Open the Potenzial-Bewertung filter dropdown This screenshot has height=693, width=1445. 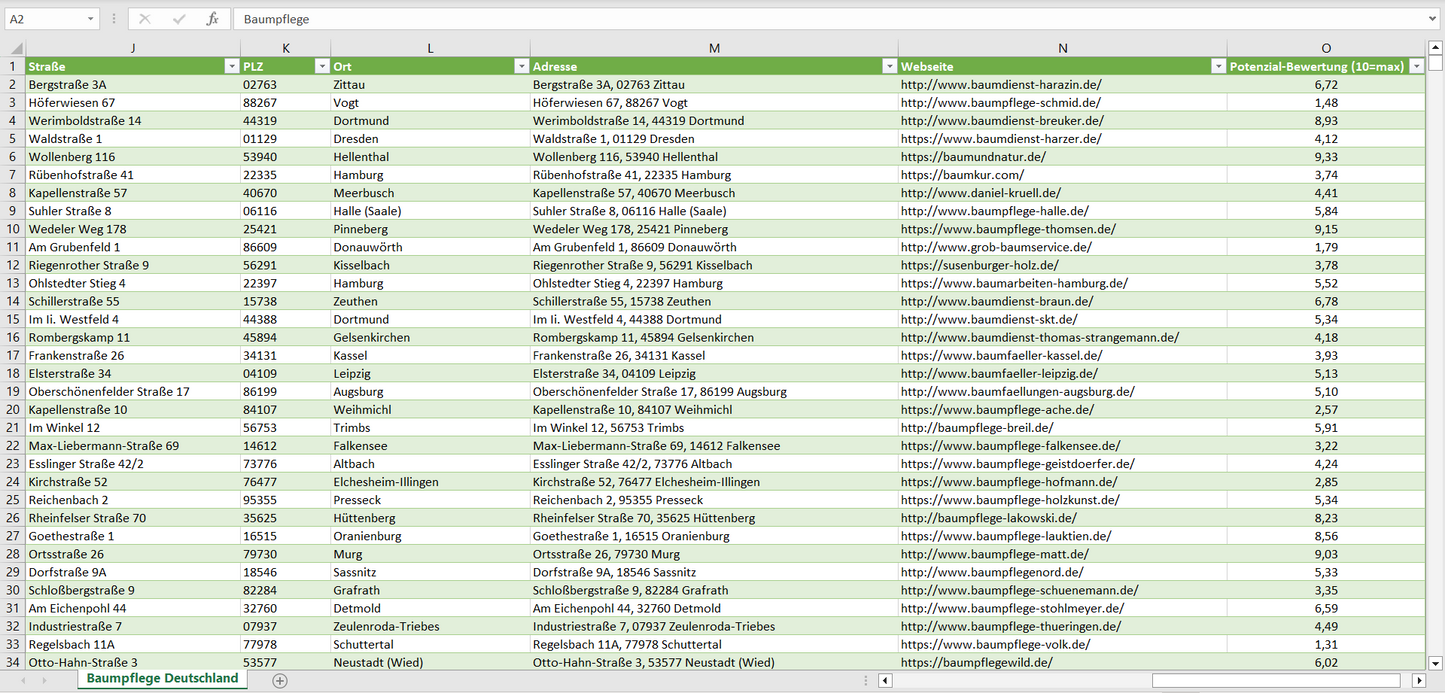click(x=1416, y=66)
